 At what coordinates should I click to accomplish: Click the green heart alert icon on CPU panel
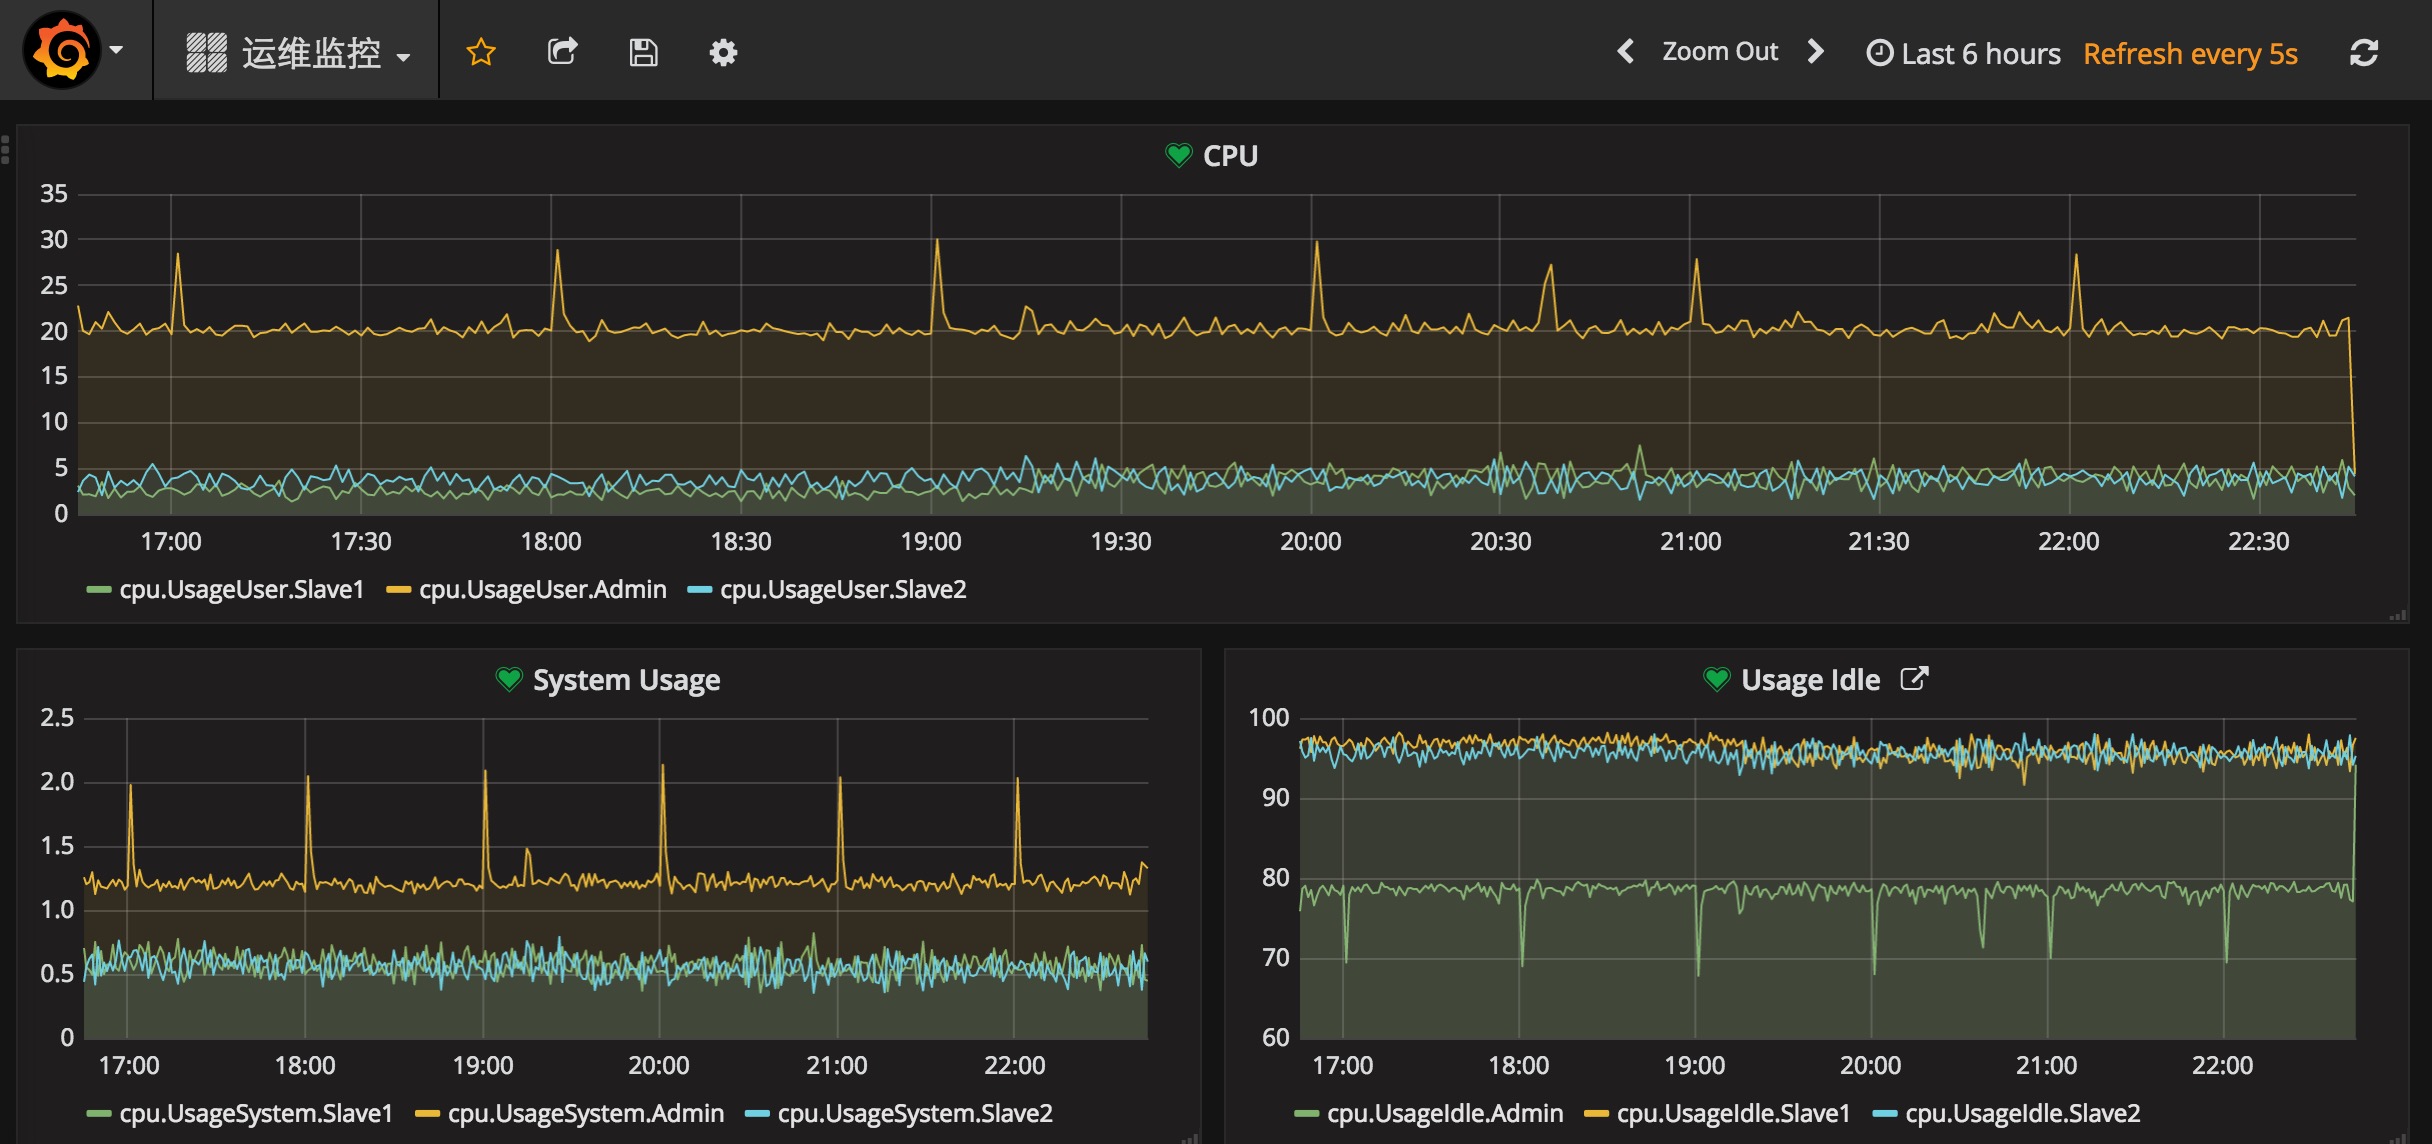tap(1179, 155)
